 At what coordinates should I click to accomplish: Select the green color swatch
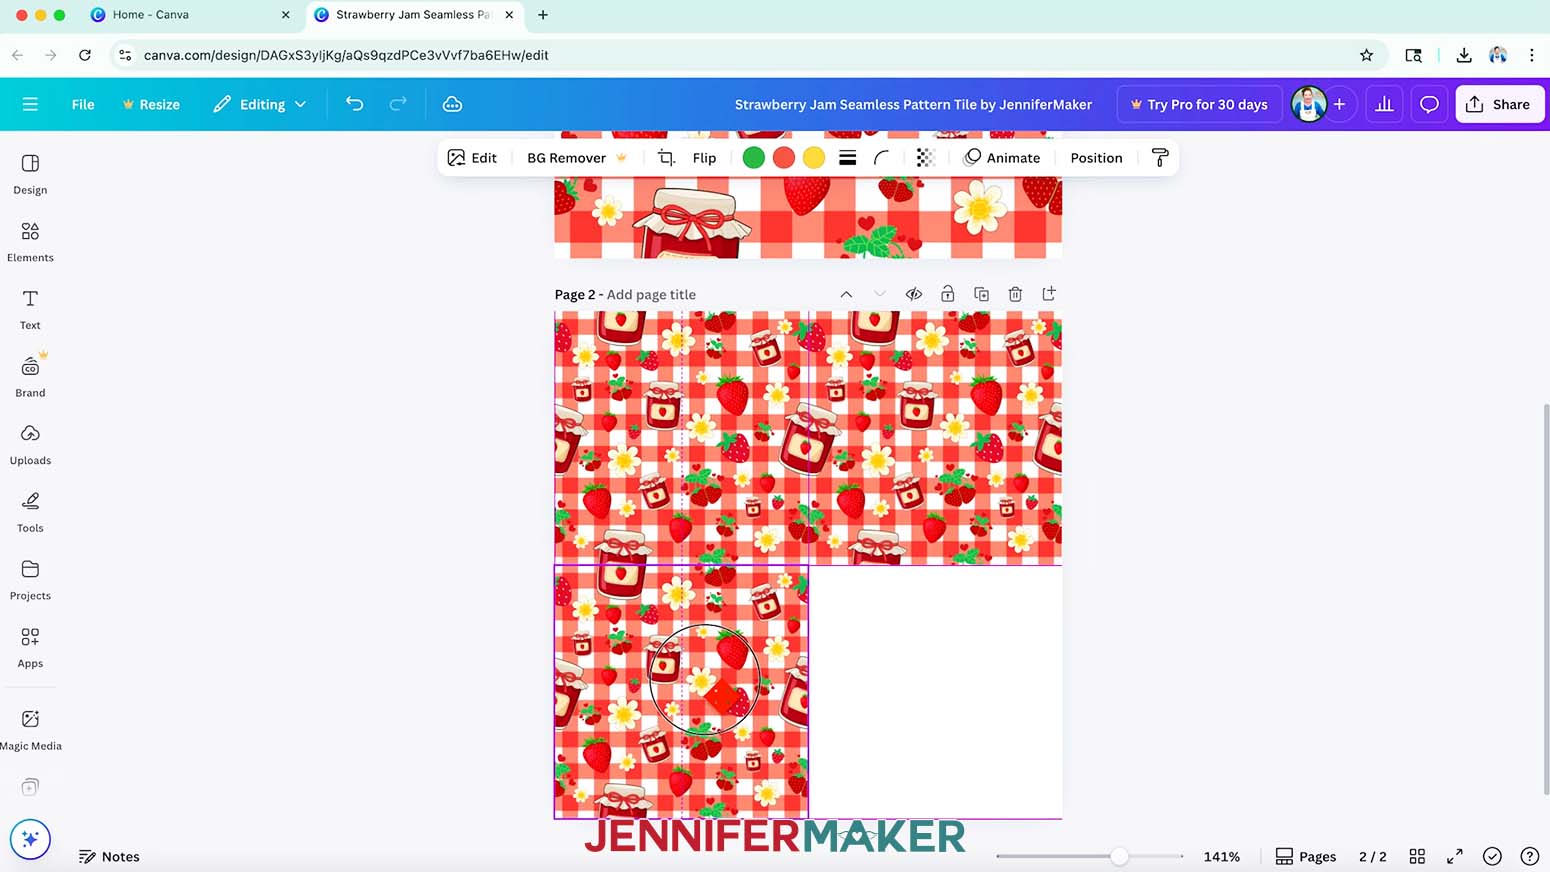point(754,158)
